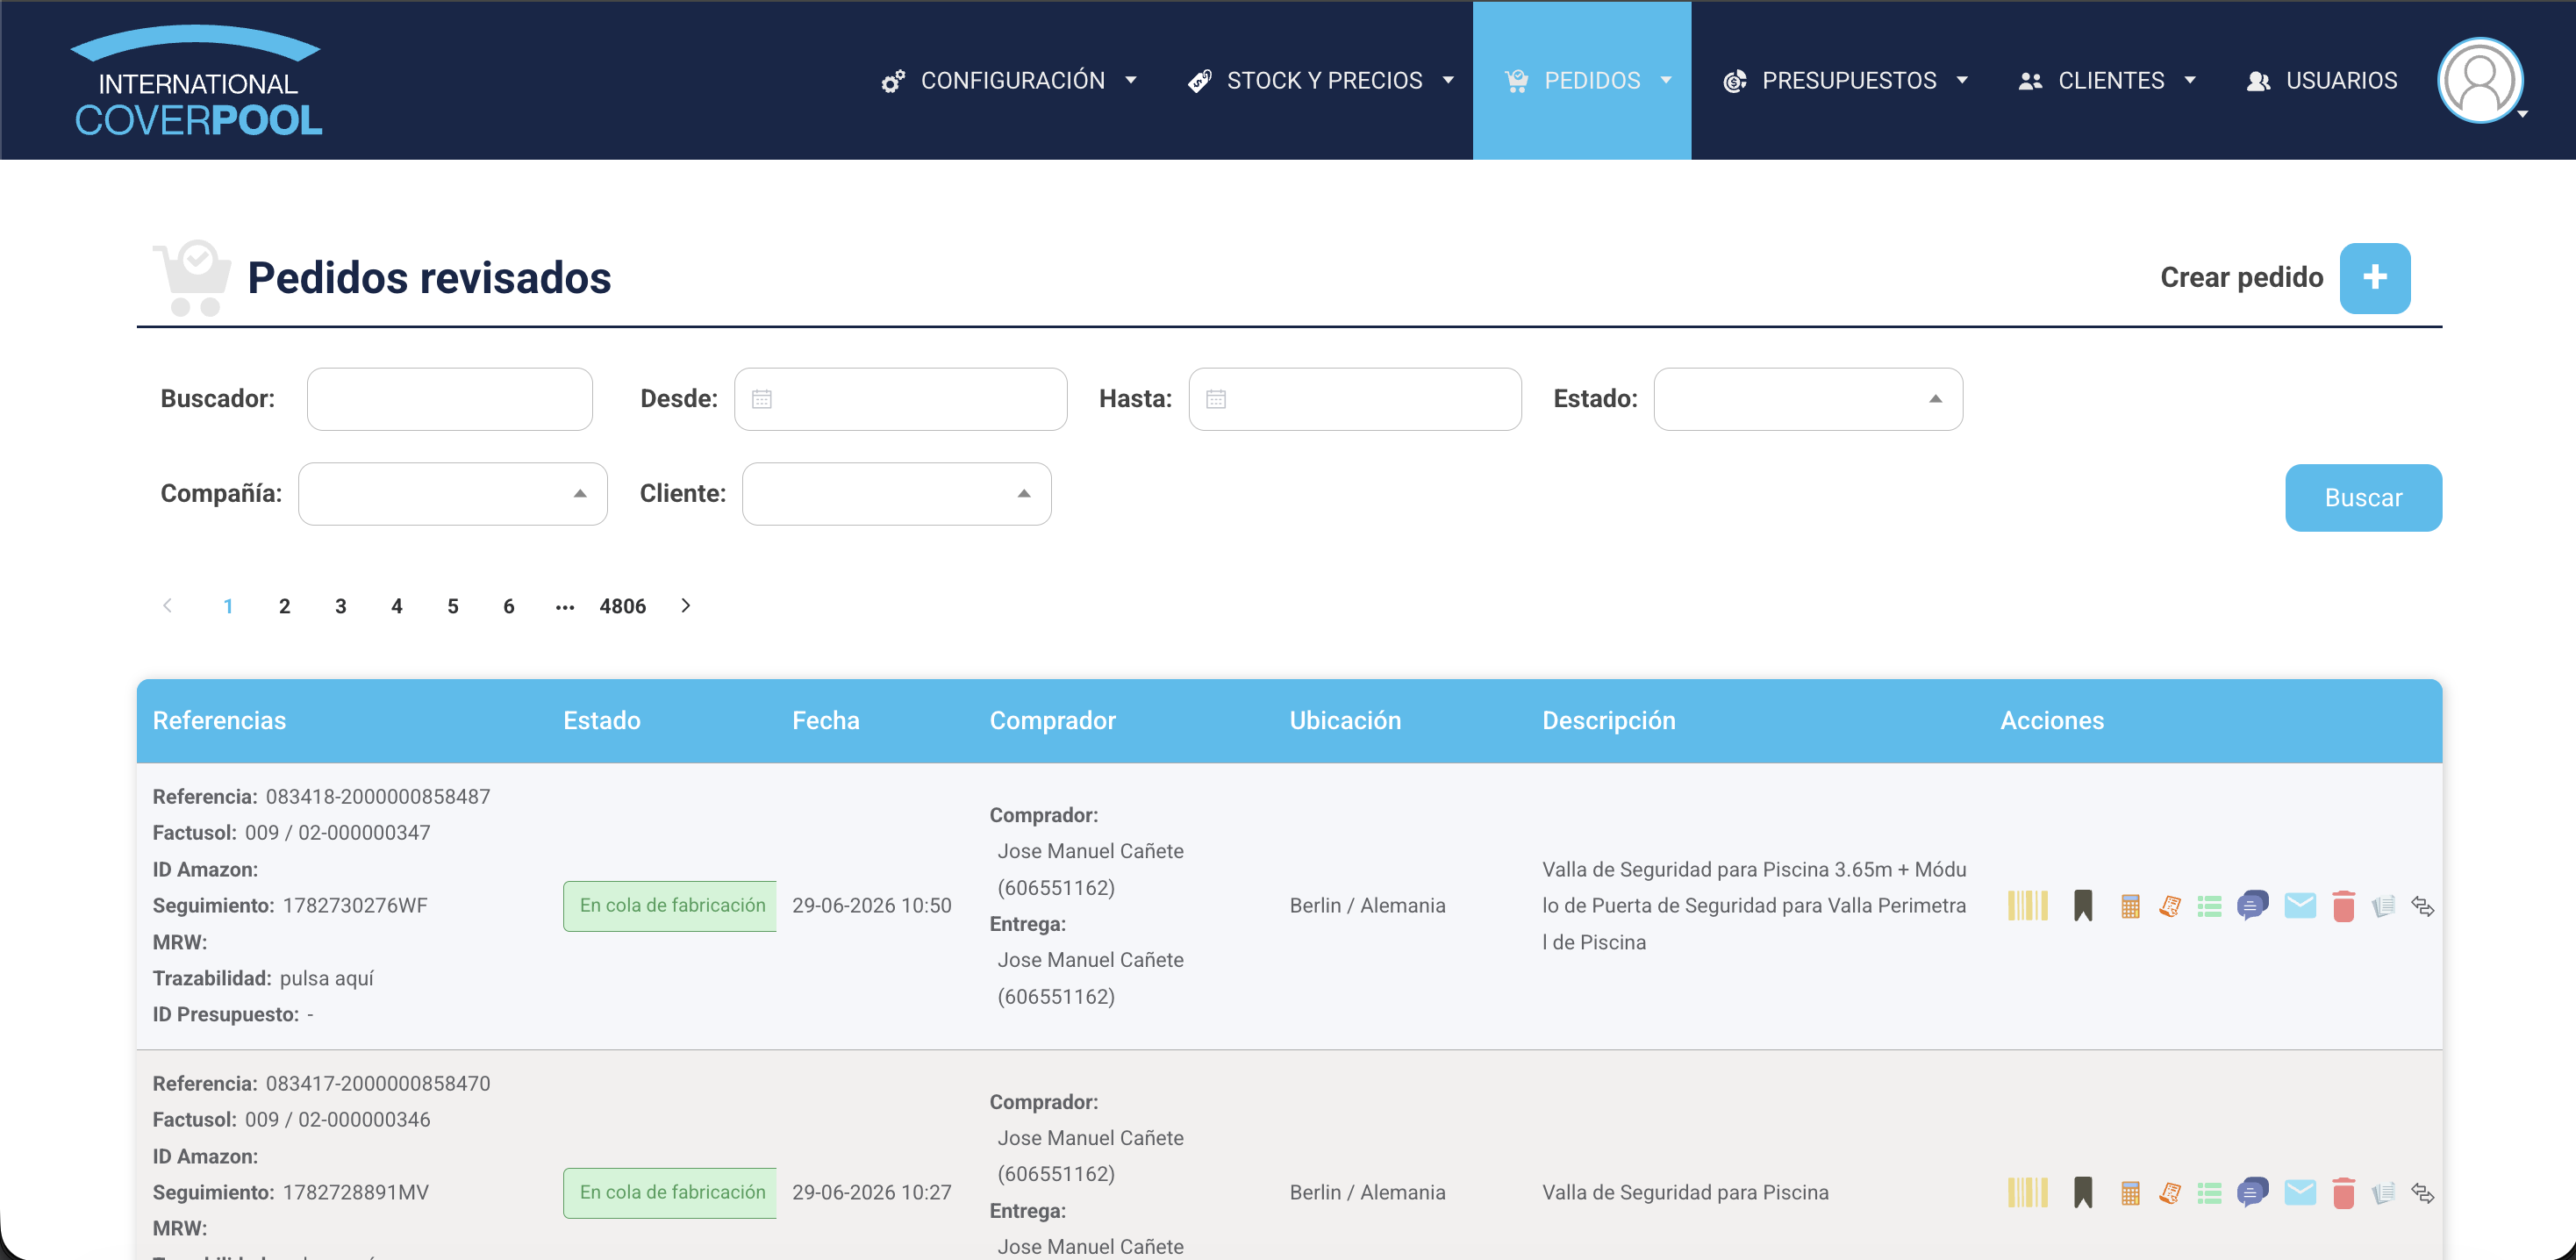The width and height of the screenshot is (2576, 1260).
Task: Click bookmark icon for order 083417-2000000858470
Action: [2083, 1193]
